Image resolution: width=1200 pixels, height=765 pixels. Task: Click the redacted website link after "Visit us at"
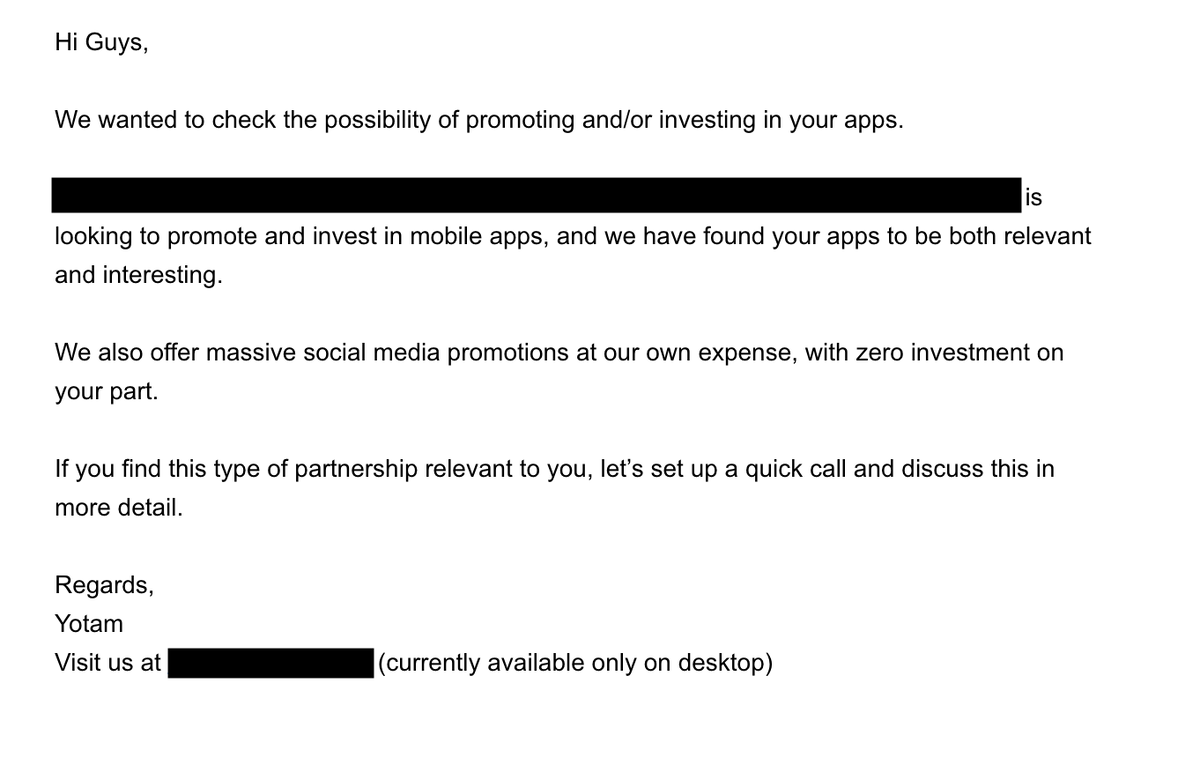[271, 663]
